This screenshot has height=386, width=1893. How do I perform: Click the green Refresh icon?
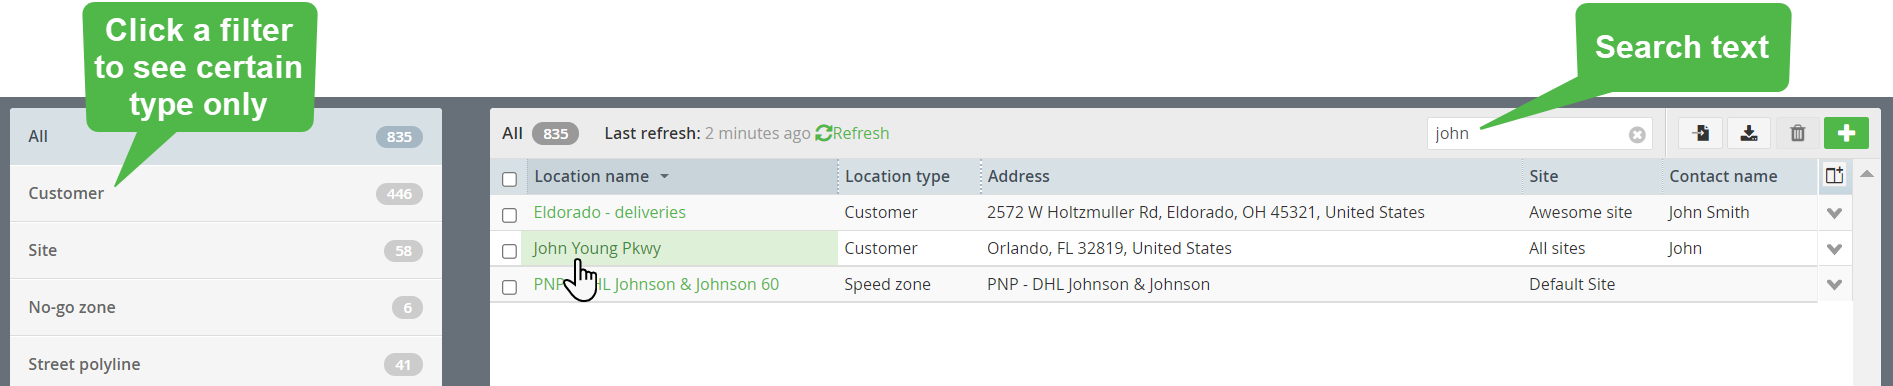click(824, 133)
